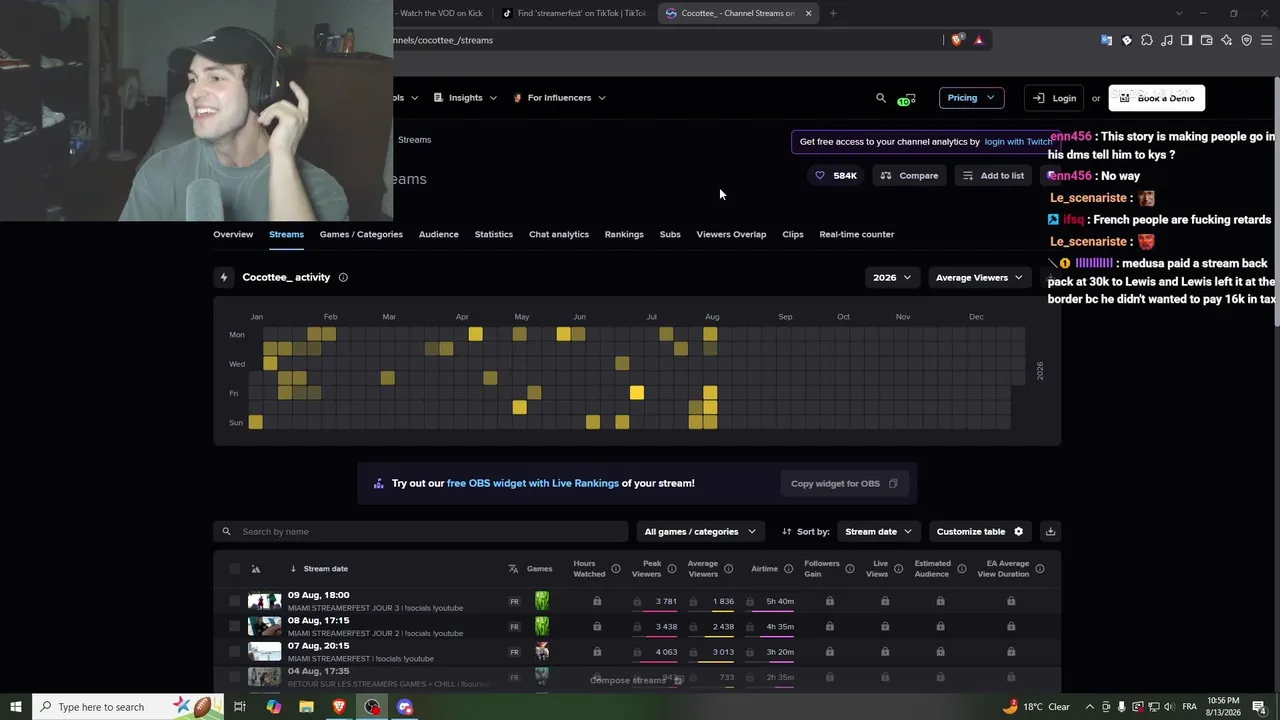Click the Add to list button

click(x=993, y=176)
